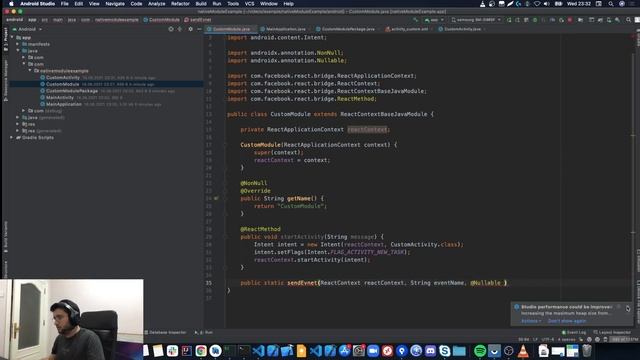Open Zoom from the dock
The height and width of the screenshot is (360, 640).
coord(373,351)
